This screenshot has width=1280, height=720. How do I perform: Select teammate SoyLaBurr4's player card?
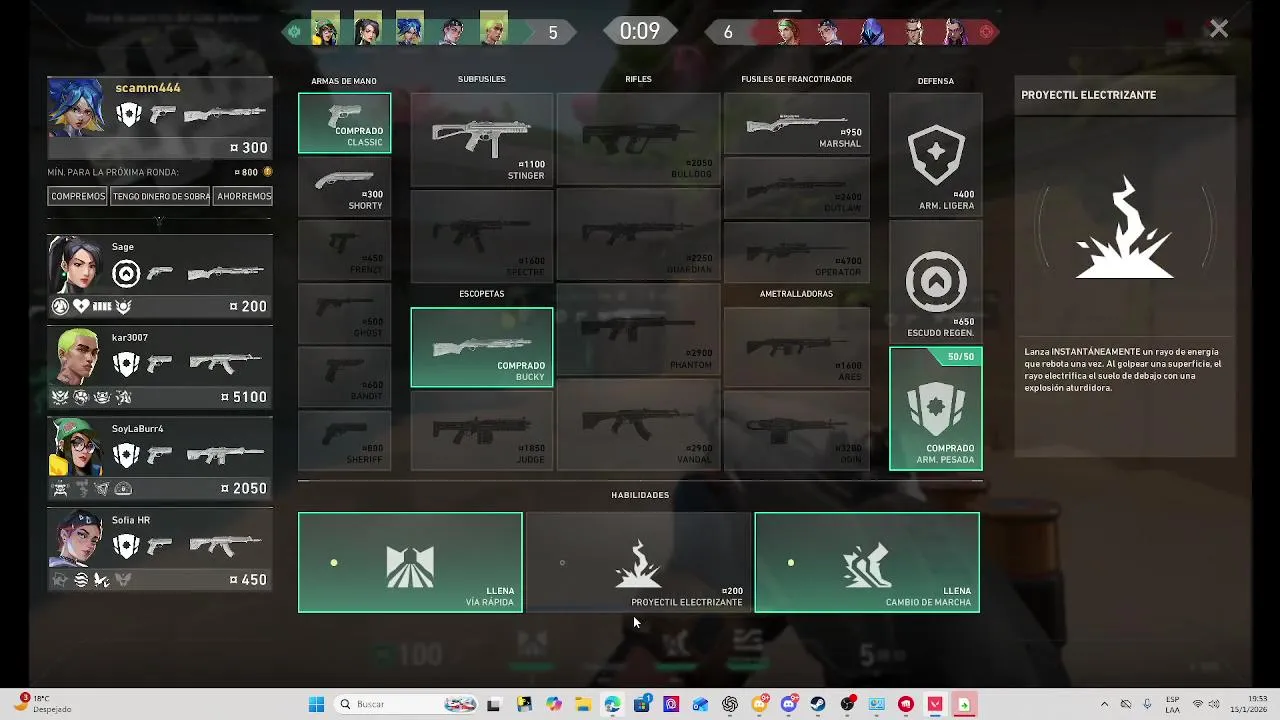tap(160, 459)
